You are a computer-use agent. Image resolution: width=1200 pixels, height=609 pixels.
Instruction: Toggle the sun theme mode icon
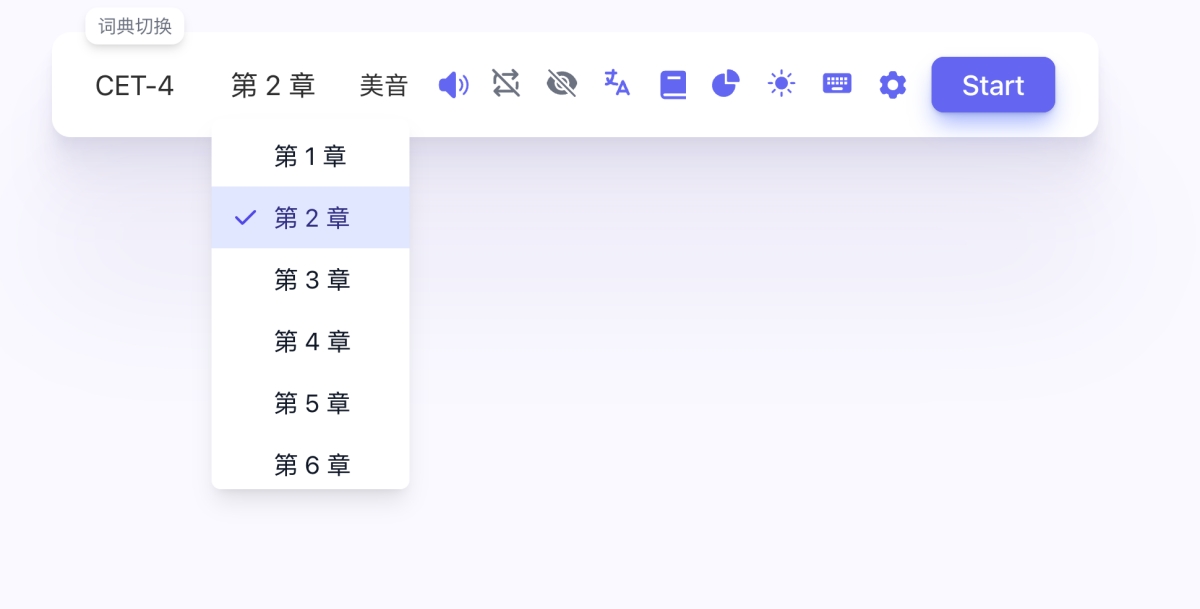[x=781, y=84]
